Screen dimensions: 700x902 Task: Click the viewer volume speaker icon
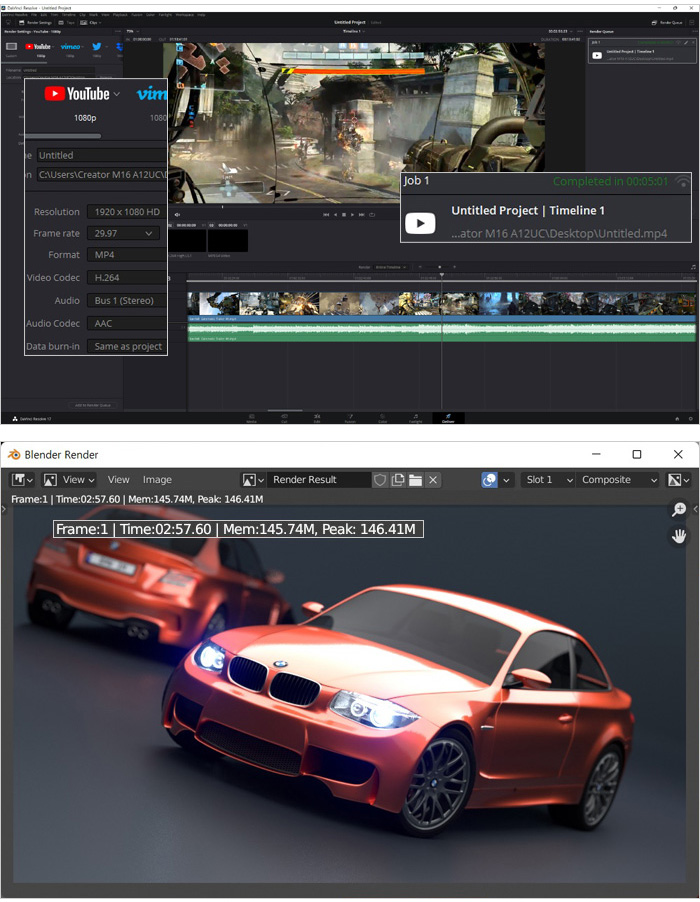point(177,215)
